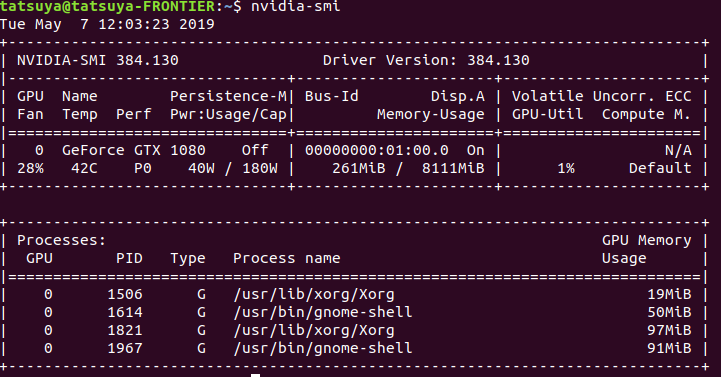Viewport: 721px width, 377px height.
Task: Click the "Processes:" label
Action: tap(62, 240)
